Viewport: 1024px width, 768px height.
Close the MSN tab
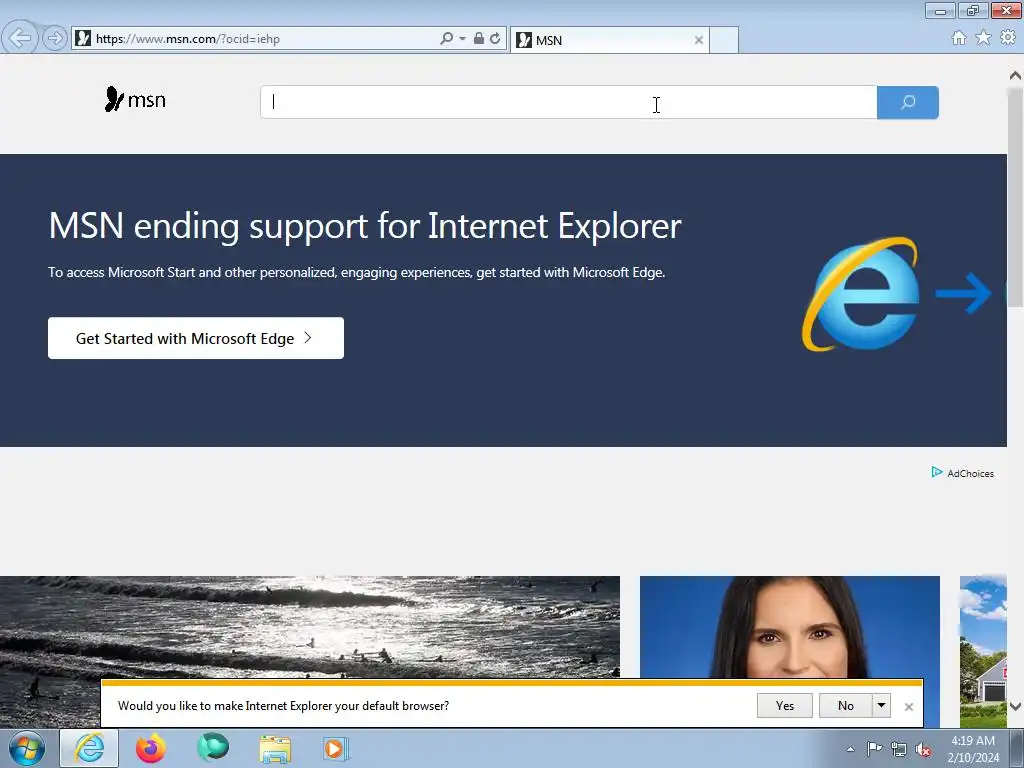[x=699, y=40]
